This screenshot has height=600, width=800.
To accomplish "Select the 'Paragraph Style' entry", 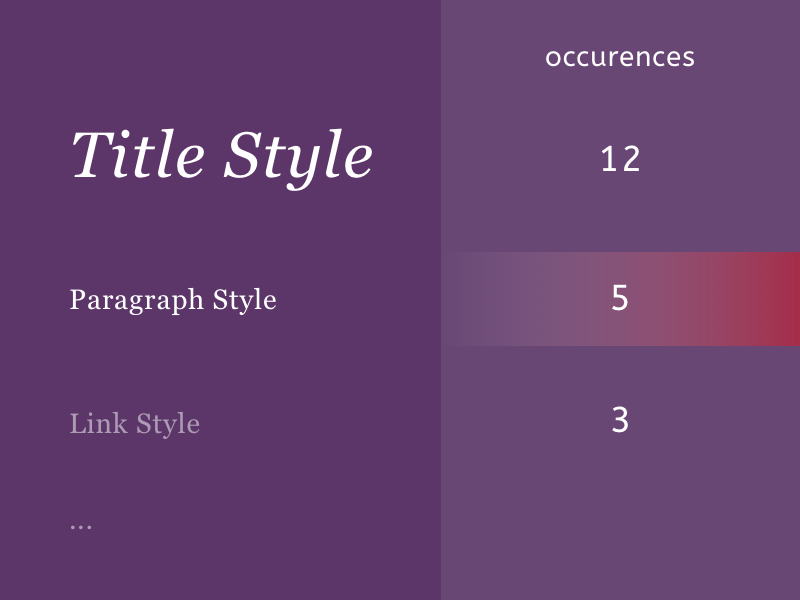I will pyautogui.click(x=173, y=300).
